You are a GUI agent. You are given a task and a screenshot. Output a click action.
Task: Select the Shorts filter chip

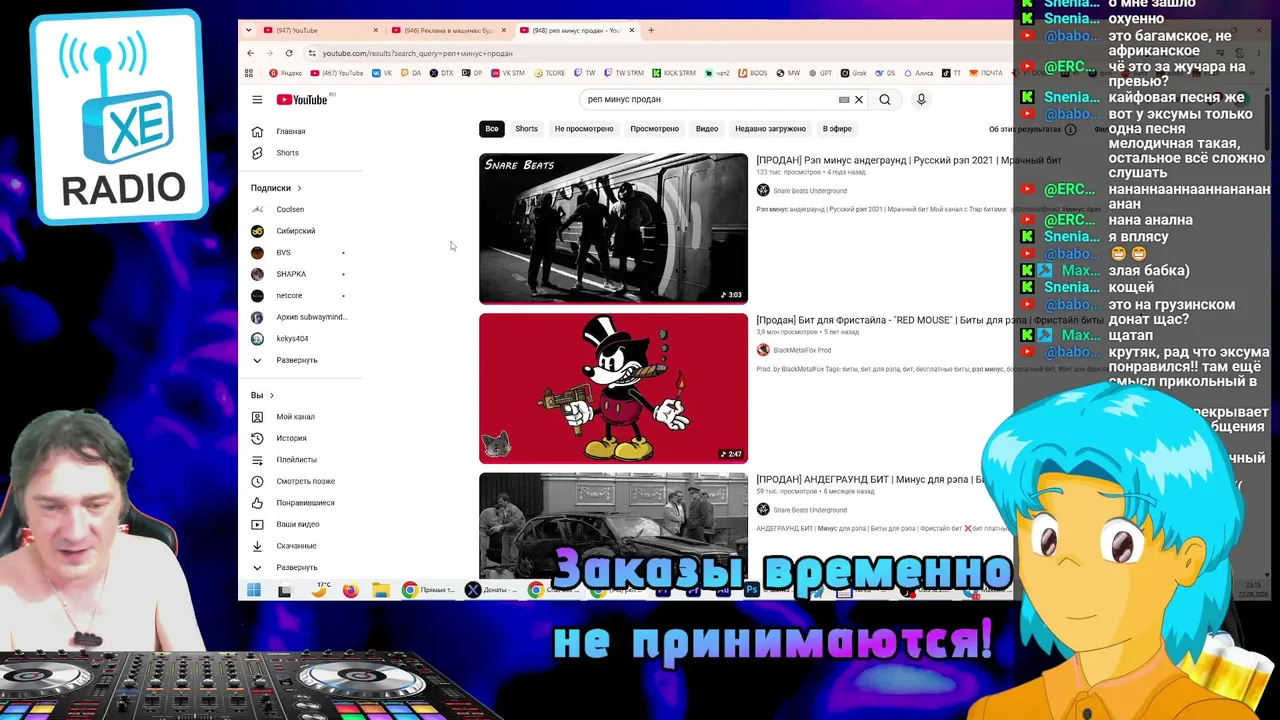tap(527, 129)
